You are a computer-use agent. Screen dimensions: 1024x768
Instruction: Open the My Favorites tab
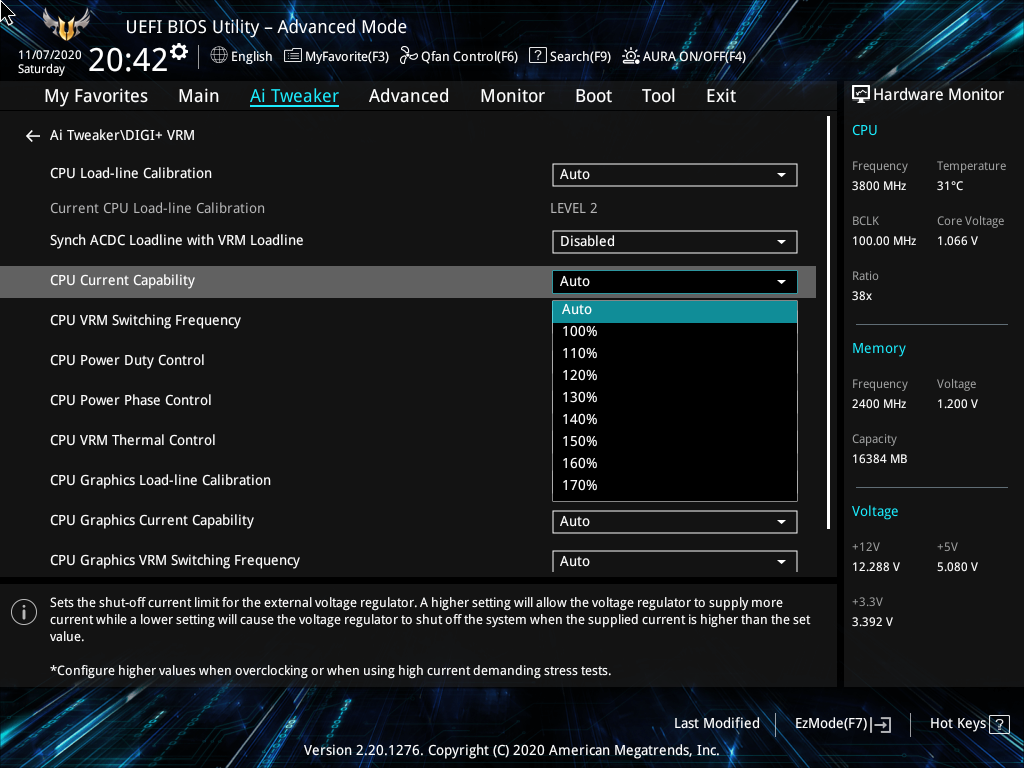pyautogui.click(x=96, y=96)
